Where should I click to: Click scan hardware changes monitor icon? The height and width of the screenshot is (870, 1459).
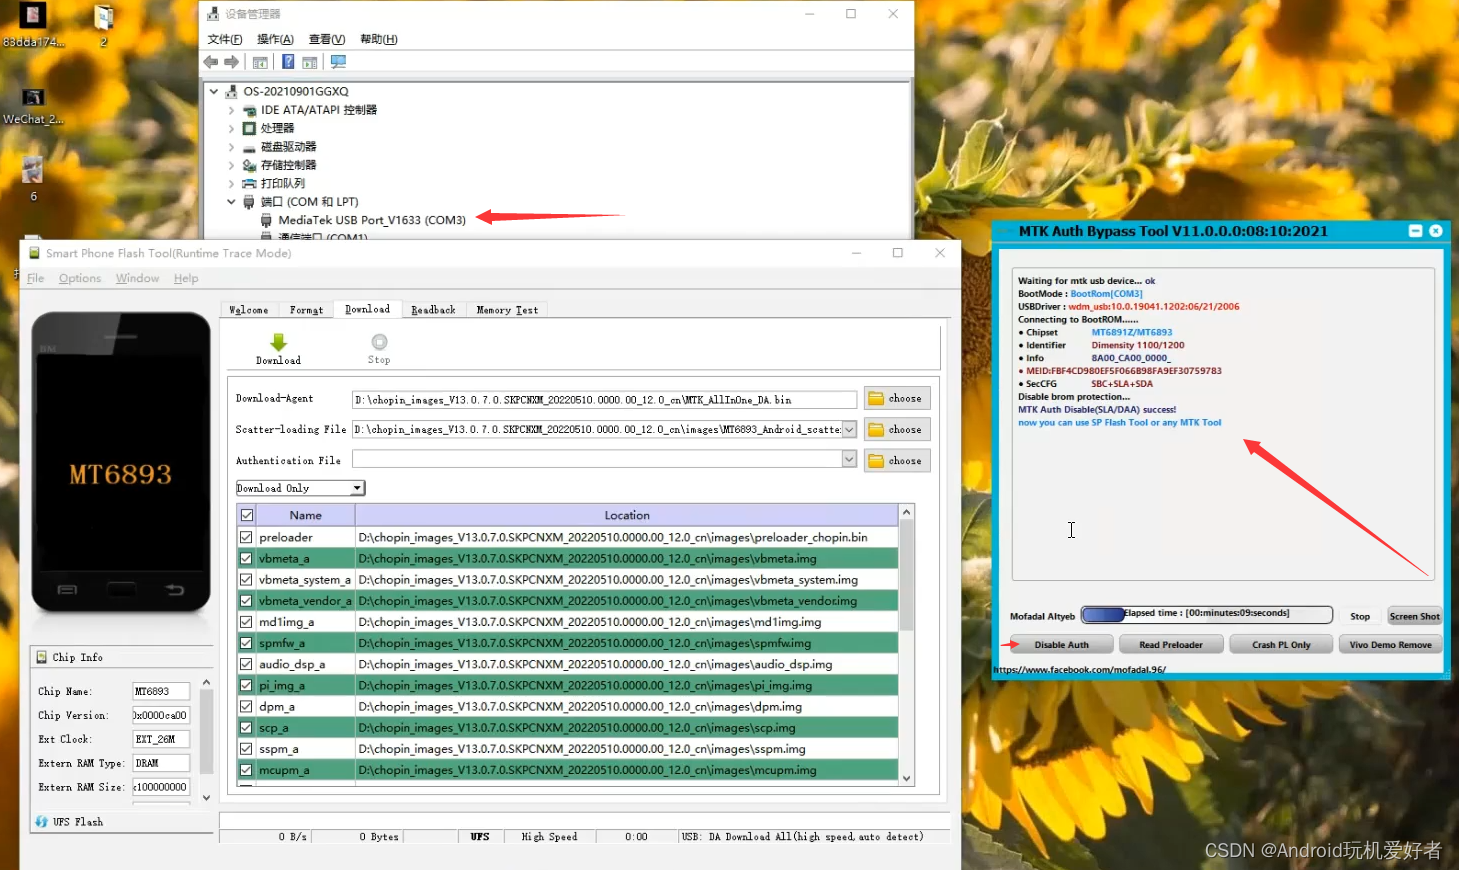point(338,62)
